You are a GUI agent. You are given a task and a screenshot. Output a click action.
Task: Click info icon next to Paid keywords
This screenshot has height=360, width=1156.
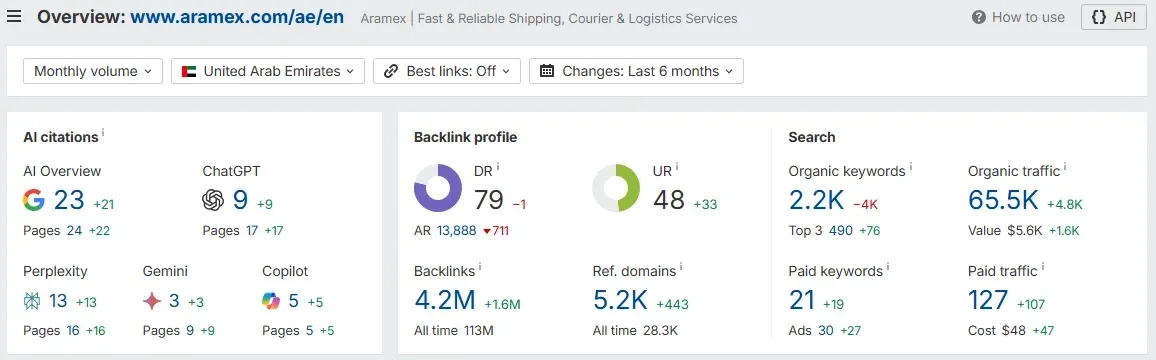(x=889, y=267)
